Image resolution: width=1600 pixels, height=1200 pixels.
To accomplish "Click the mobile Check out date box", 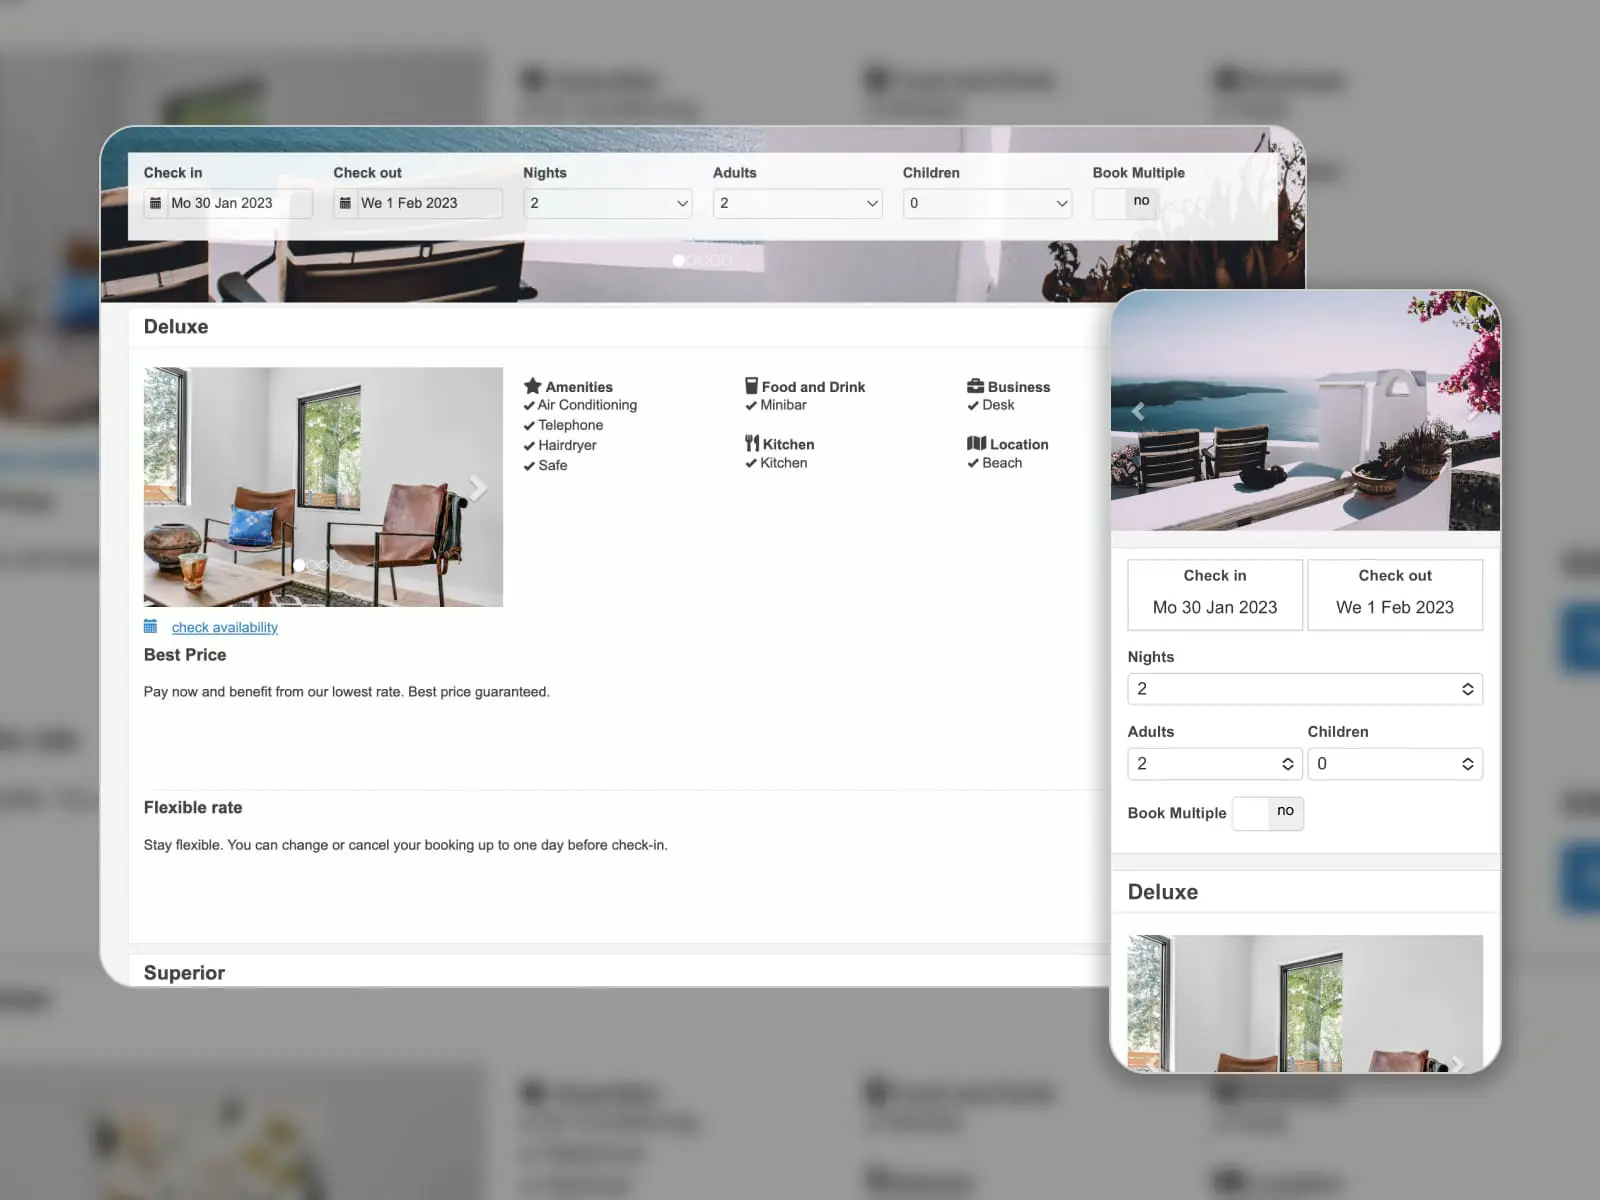I will point(1395,594).
